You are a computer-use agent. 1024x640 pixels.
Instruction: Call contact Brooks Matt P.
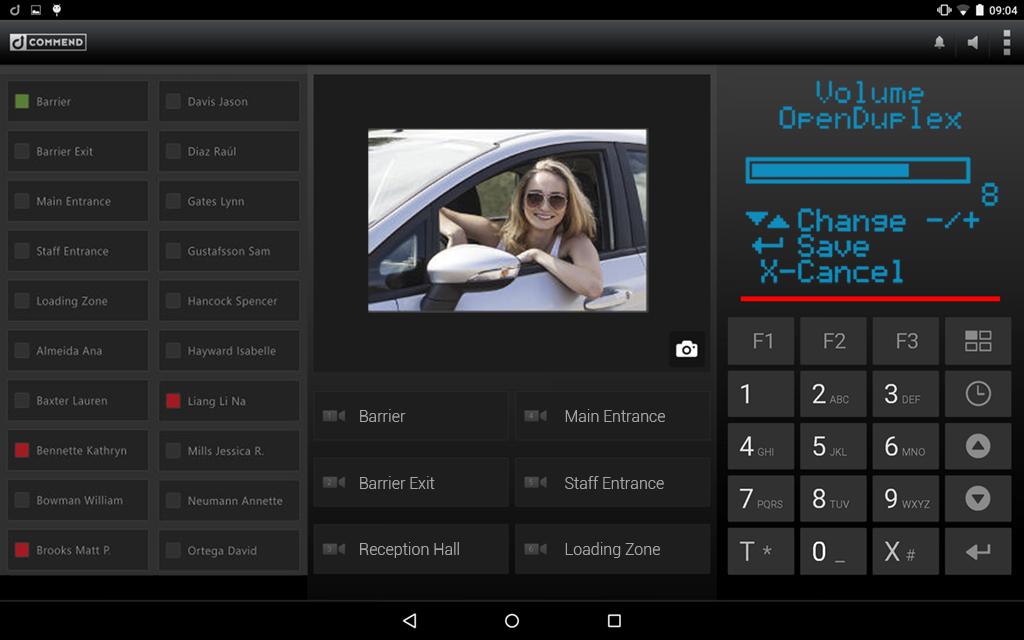(78, 550)
